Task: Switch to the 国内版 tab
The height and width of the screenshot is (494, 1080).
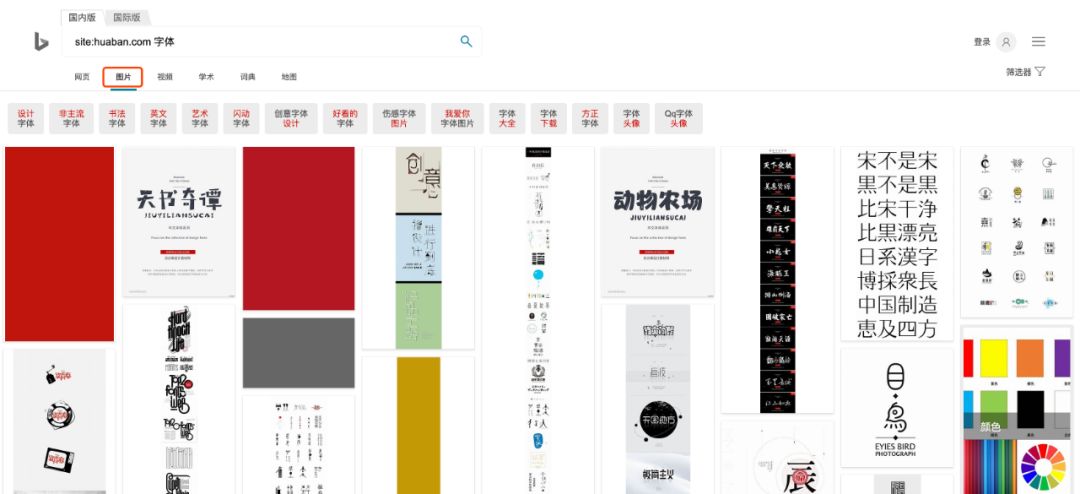Action: tap(82, 18)
